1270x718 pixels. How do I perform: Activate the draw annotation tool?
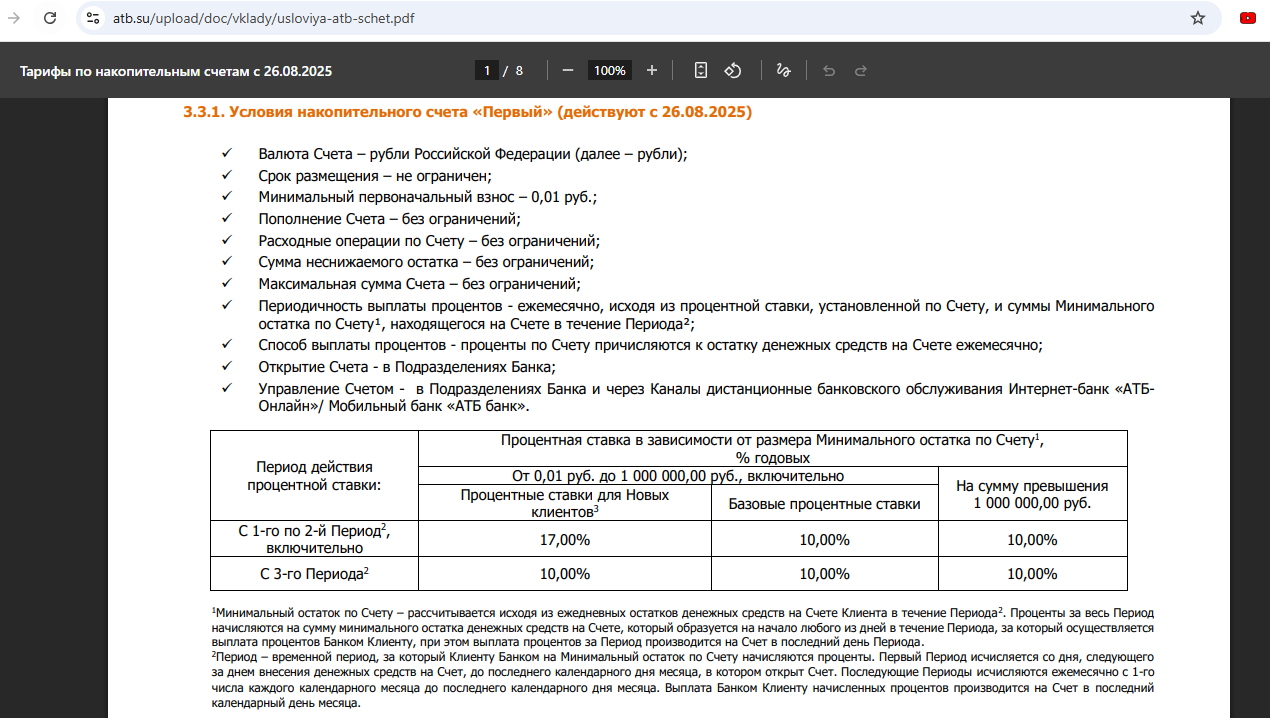pos(784,70)
